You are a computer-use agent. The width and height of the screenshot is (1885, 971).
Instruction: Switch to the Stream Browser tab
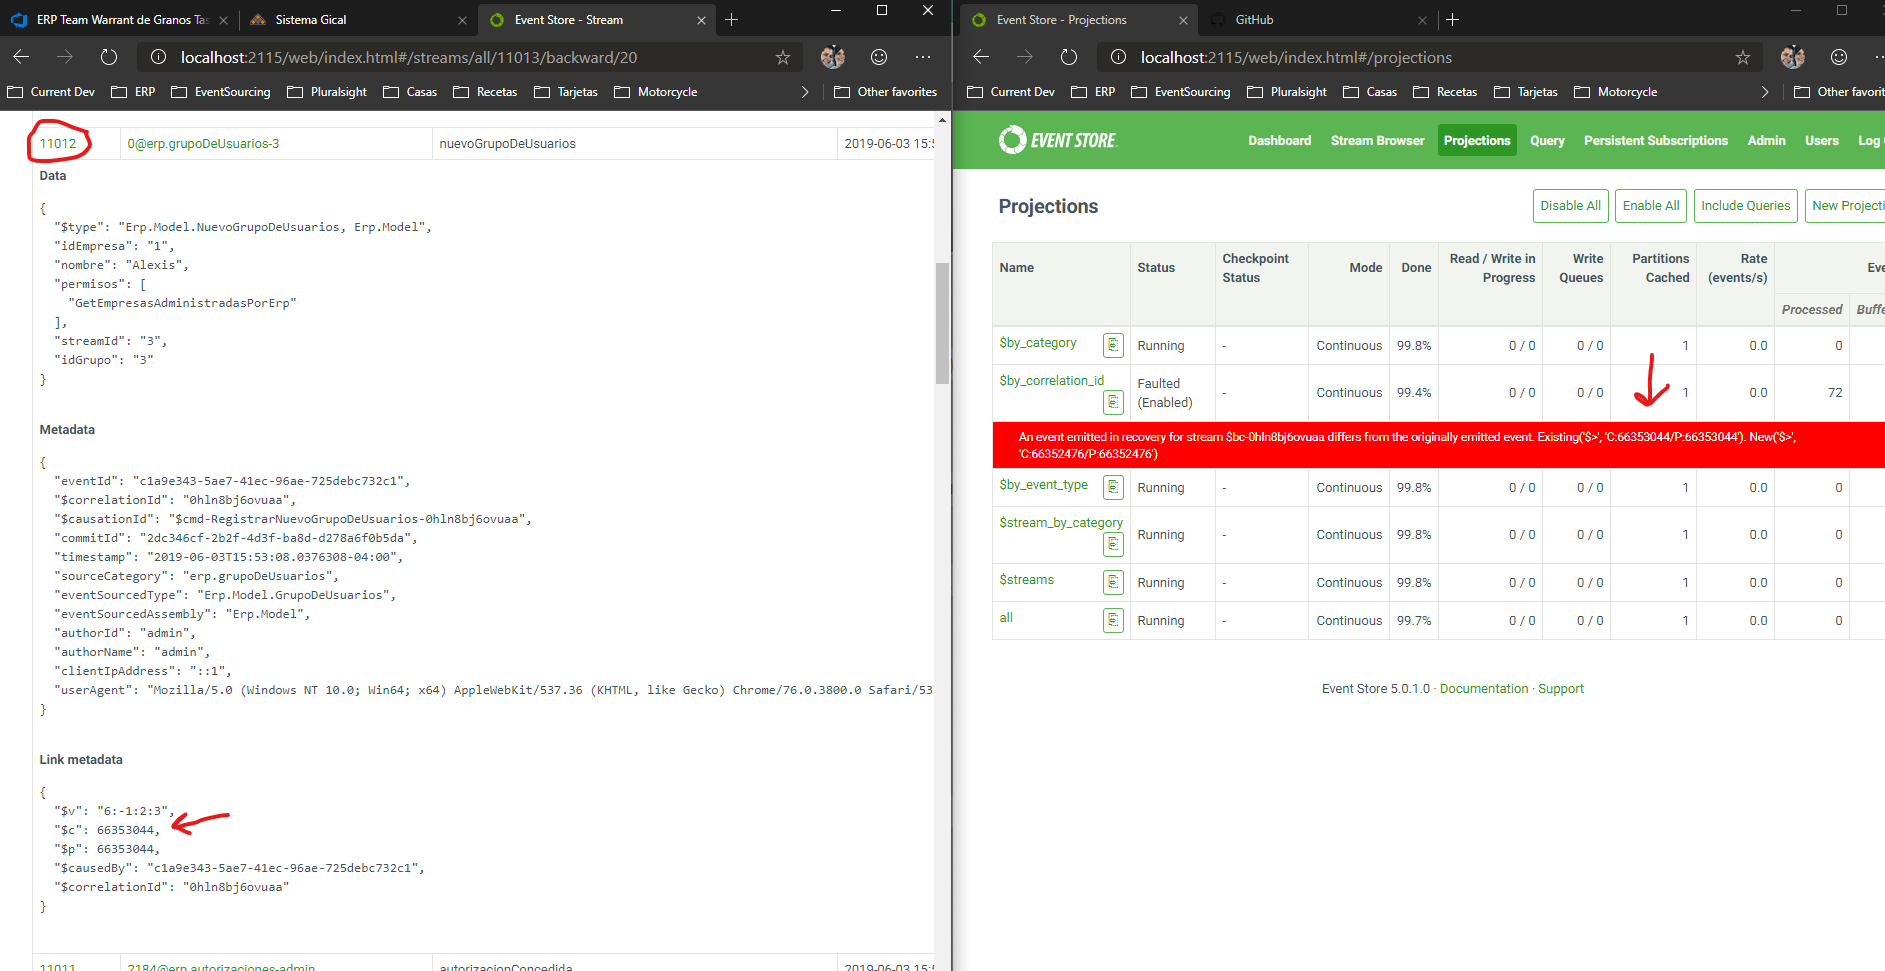tap(1377, 140)
